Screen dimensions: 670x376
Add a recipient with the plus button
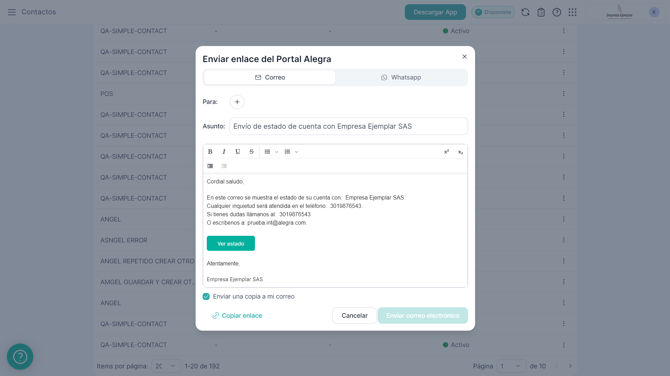tap(237, 102)
